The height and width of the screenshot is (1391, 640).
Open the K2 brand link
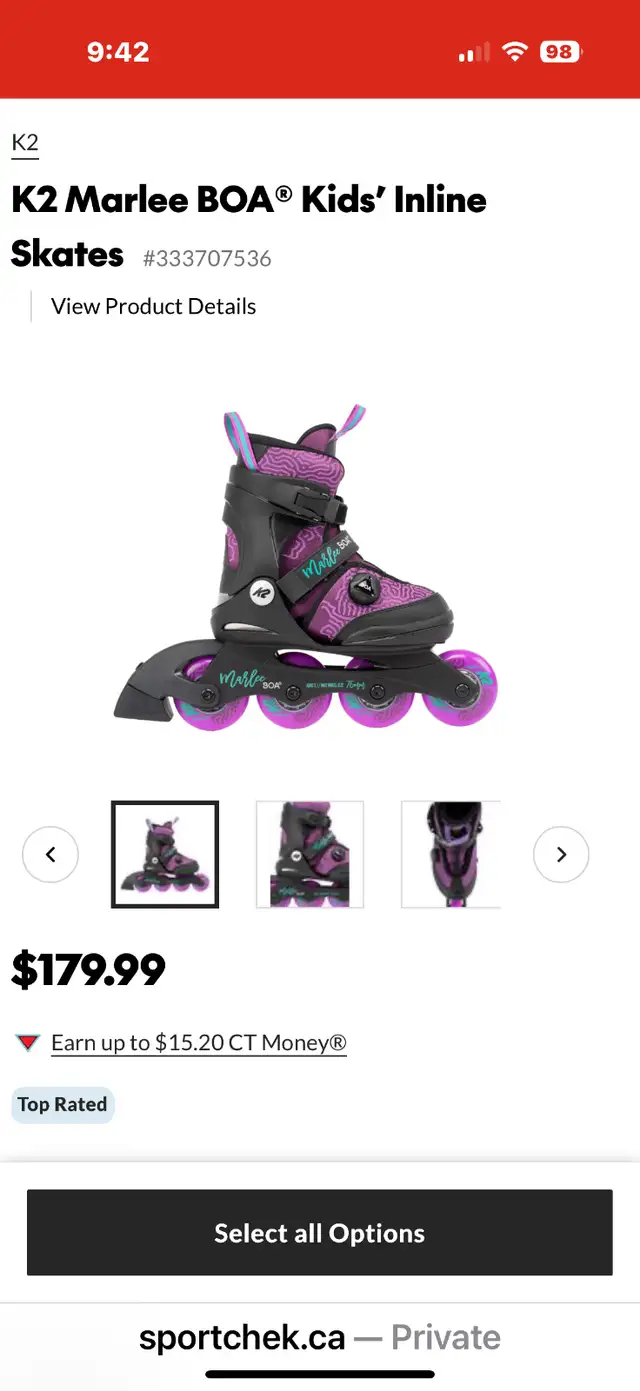[25, 143]
